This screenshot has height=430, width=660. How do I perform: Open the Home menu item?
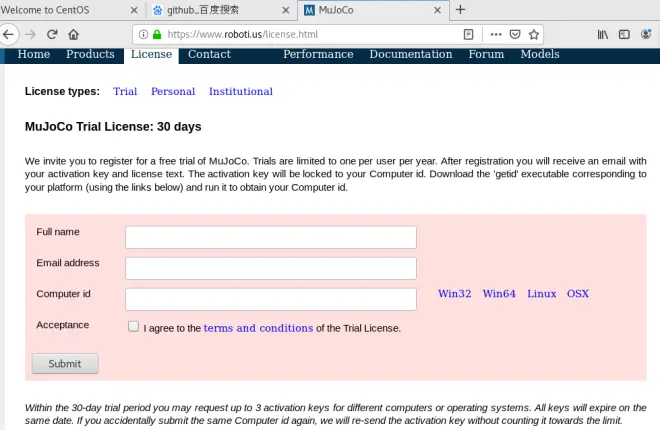tap(34, 54)
